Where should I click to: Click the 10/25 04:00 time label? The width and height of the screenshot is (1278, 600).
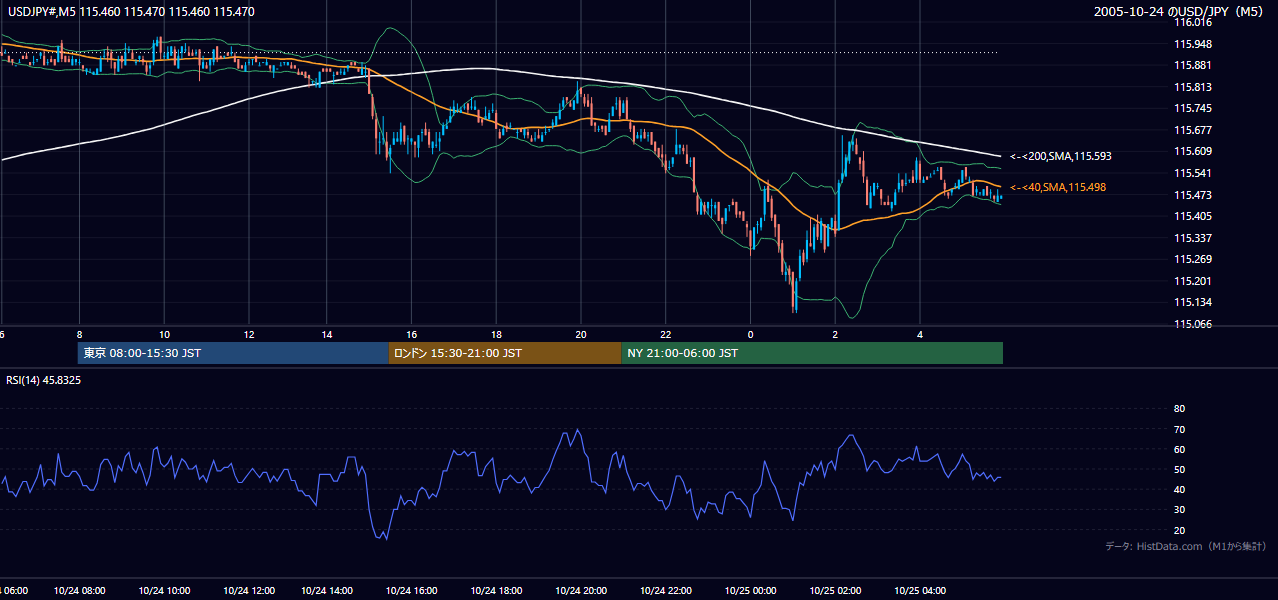pyautogui.click(x=920, y=590)
